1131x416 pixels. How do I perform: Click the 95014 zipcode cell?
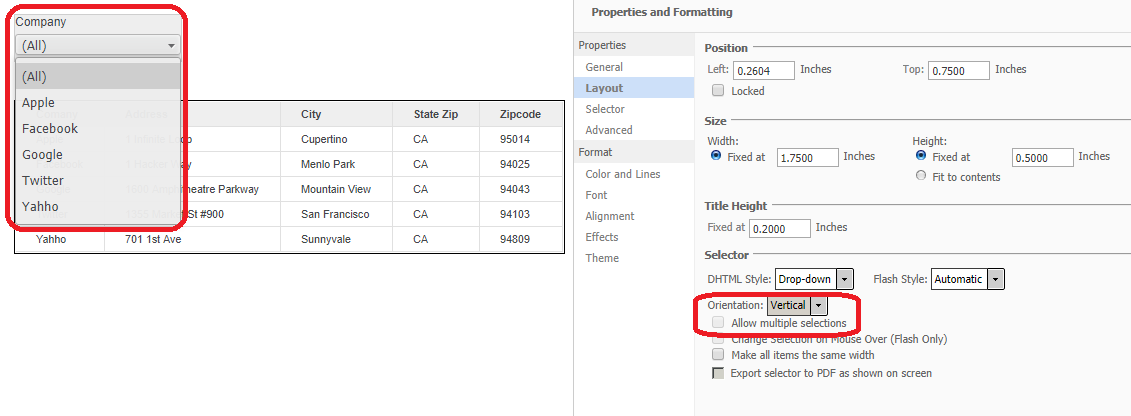[x=521, y=139]
